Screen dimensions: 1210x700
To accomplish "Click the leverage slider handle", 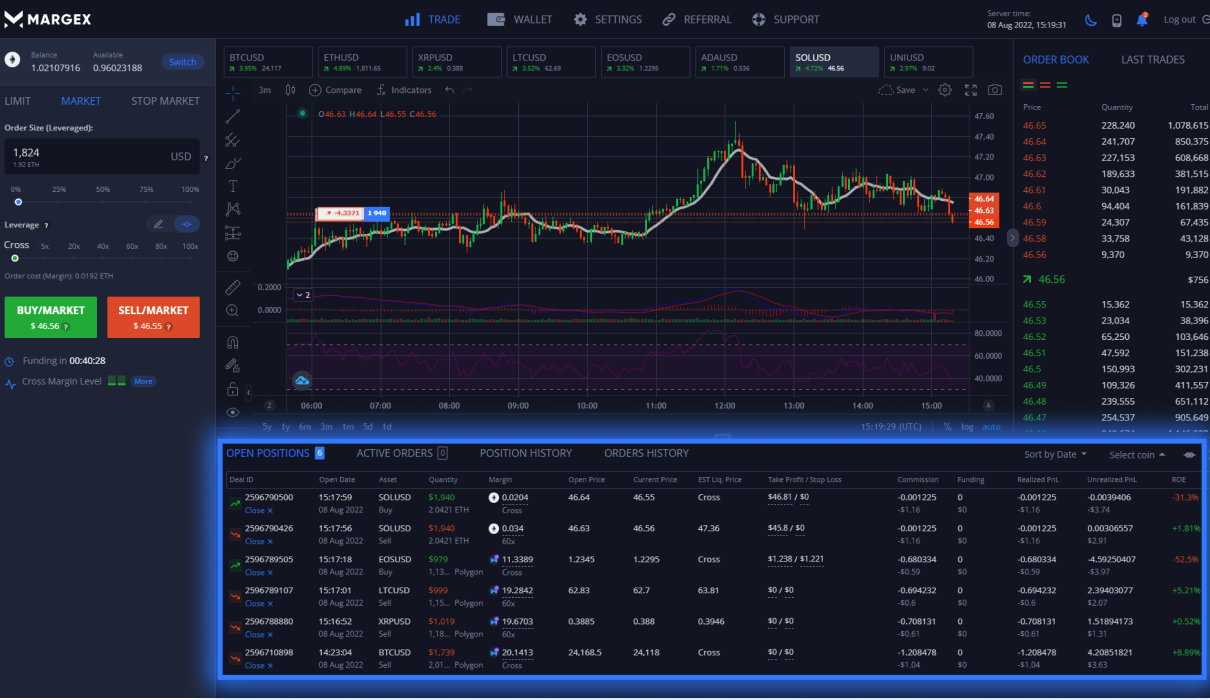I will (x=15, y=258).
